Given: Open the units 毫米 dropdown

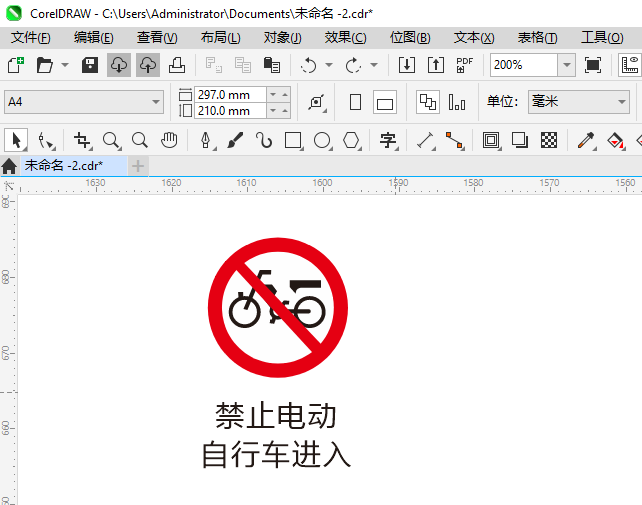Looking at the screenshot, I should pyautogui.click(x=622, y=102).
